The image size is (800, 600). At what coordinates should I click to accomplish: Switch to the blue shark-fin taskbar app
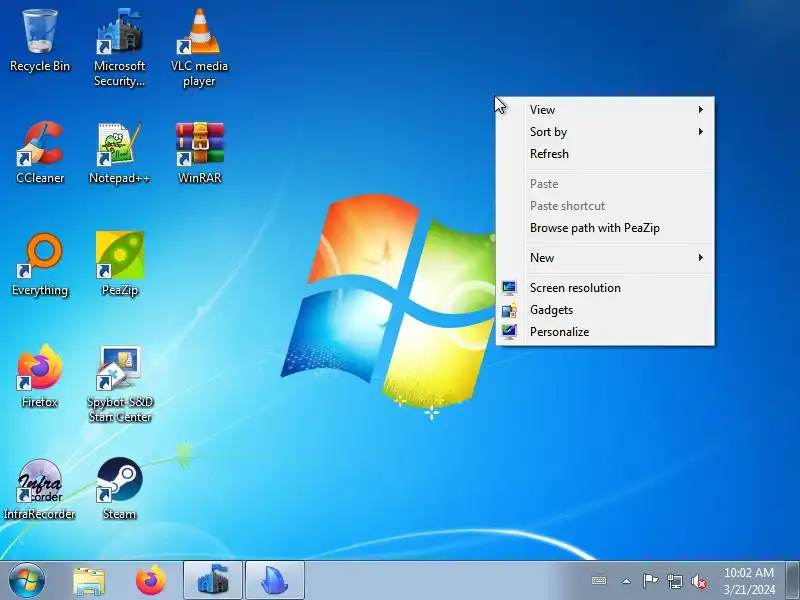point(275,581)
